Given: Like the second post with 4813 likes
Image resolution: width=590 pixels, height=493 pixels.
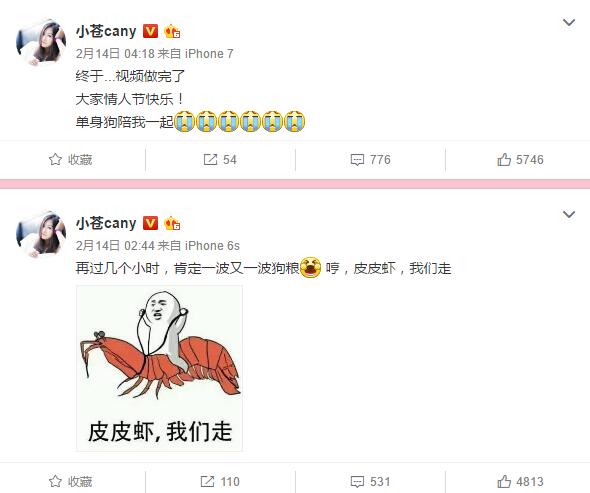Looking at the screenshot, I should coord(520,481).
